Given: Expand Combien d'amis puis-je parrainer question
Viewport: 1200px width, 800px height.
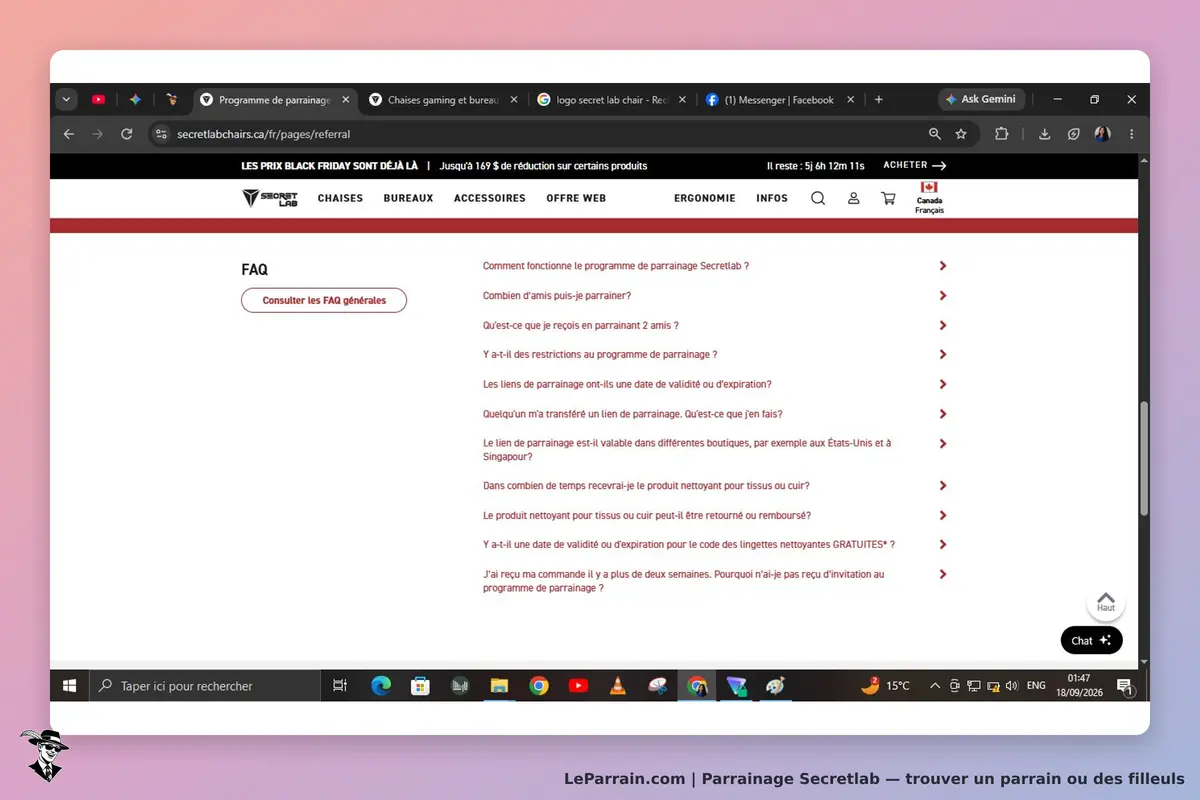Looking at the screenshot, I should point(714,295).
